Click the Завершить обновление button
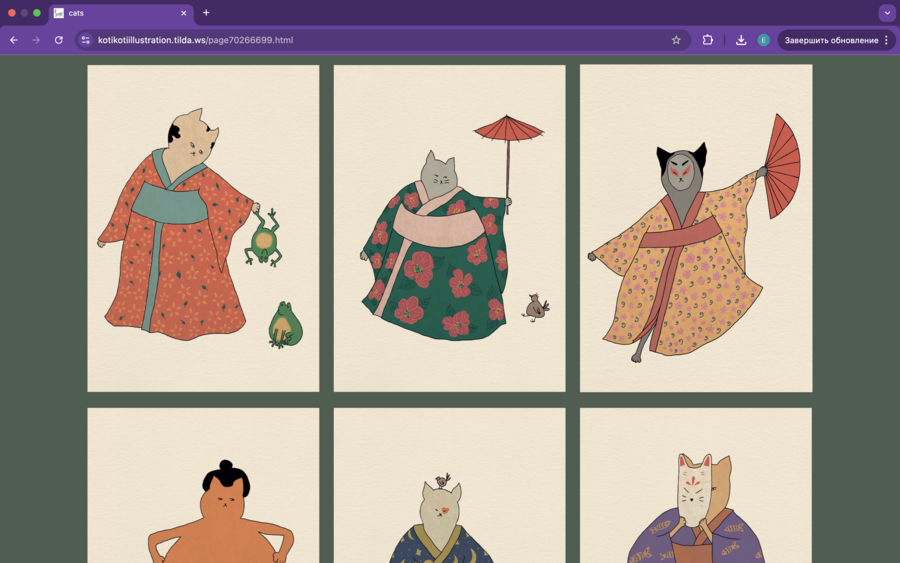 (x=831, y=40)
